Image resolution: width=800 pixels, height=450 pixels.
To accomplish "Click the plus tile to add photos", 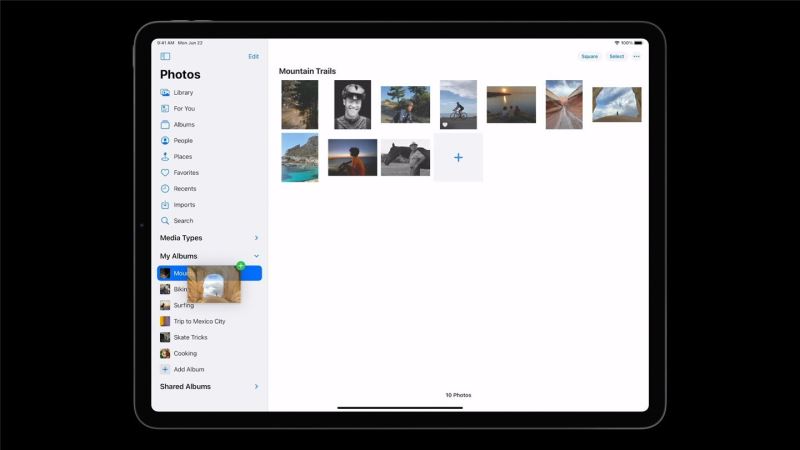I will click(x=458, y=158).
